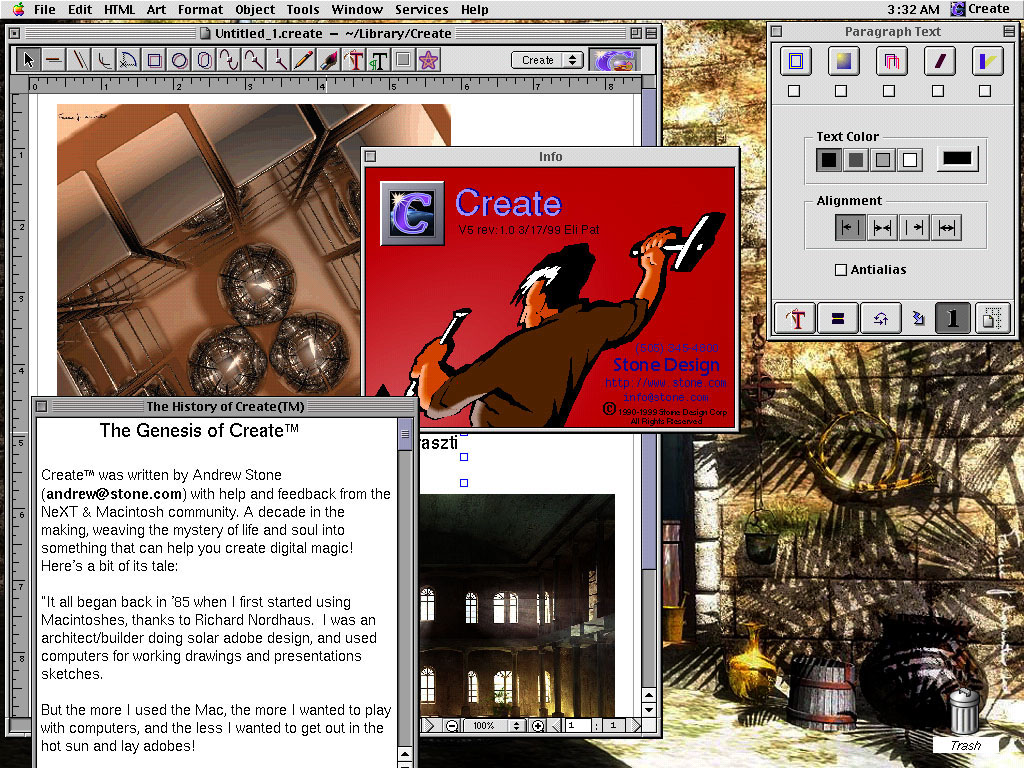1024x768 pixels.
Task: Set alignment to justified
Action: [946, 228]
